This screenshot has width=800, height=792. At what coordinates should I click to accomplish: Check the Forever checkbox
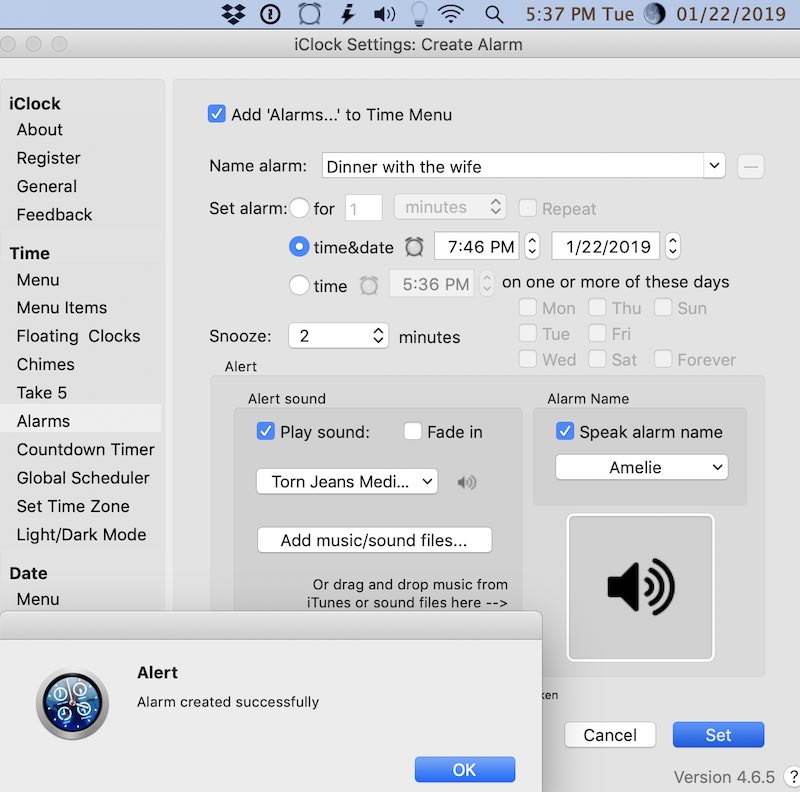[662, 359]
